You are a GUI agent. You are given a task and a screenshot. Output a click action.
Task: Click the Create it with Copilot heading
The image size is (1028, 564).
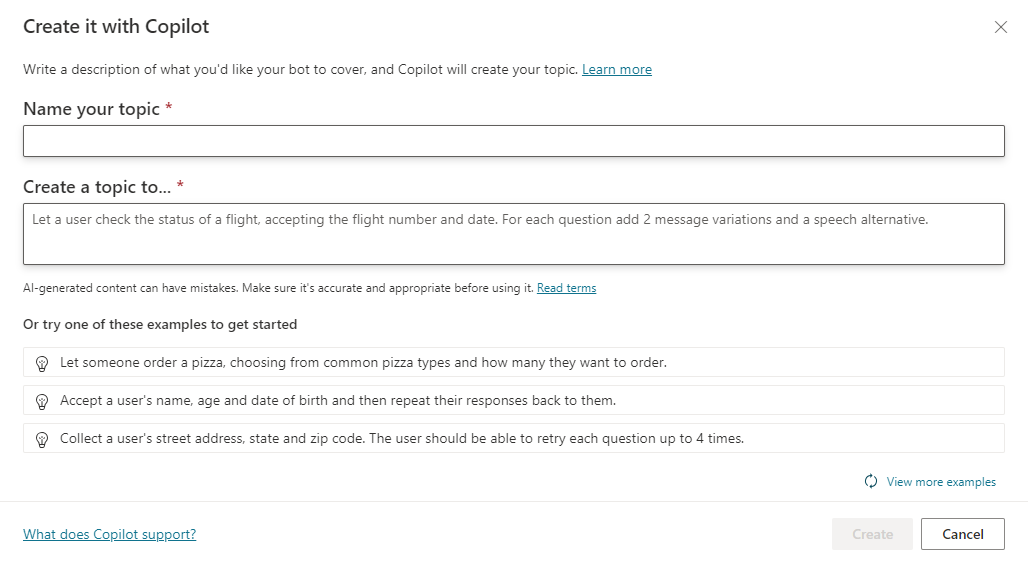tap(116, 27)
